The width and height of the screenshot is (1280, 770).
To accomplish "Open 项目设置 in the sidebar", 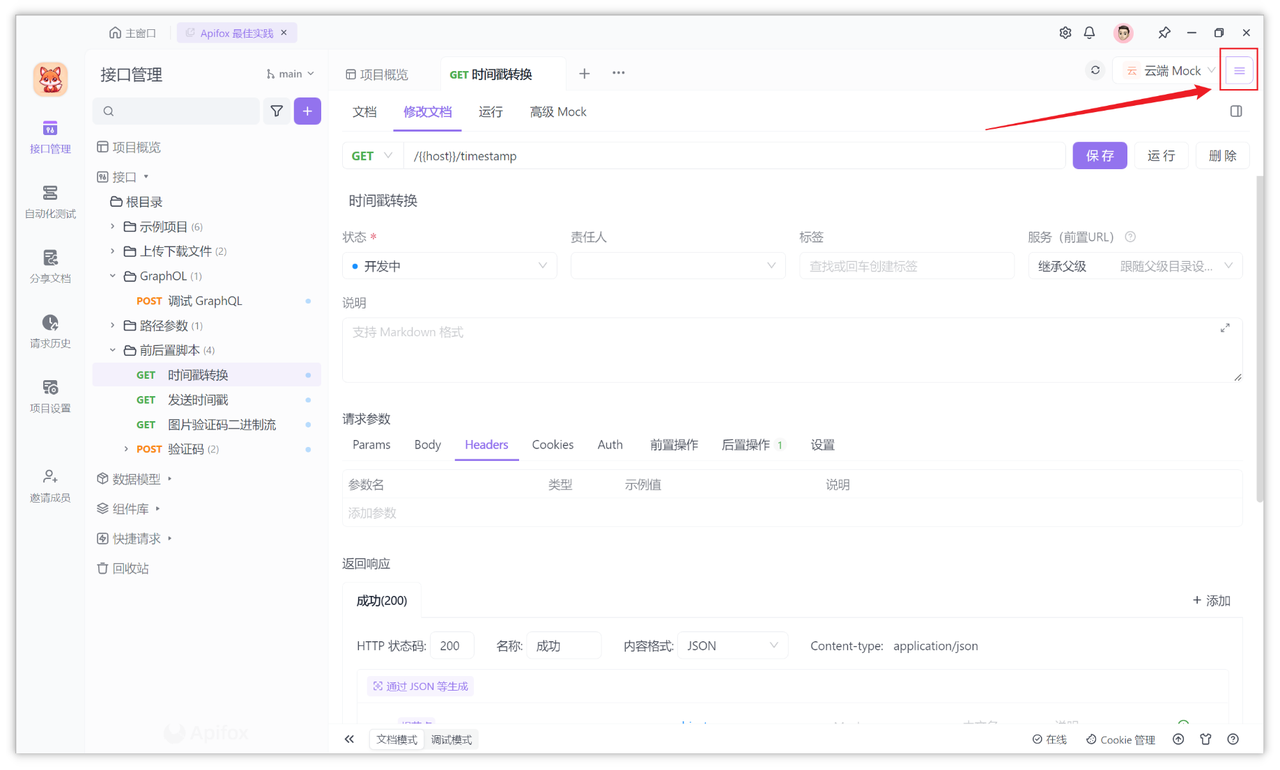I will click(x=50, y=397).
